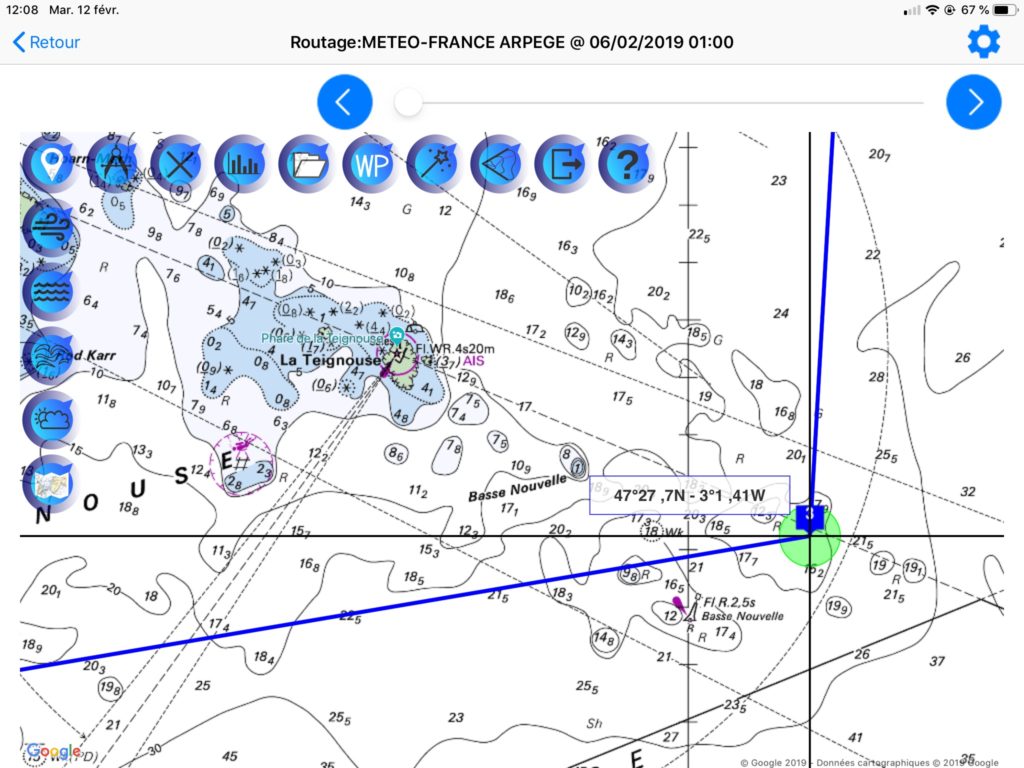This screenshot has height=768, width=1024.
Task: Open the WP waypoints tool
Action: (x=372, y=163)
